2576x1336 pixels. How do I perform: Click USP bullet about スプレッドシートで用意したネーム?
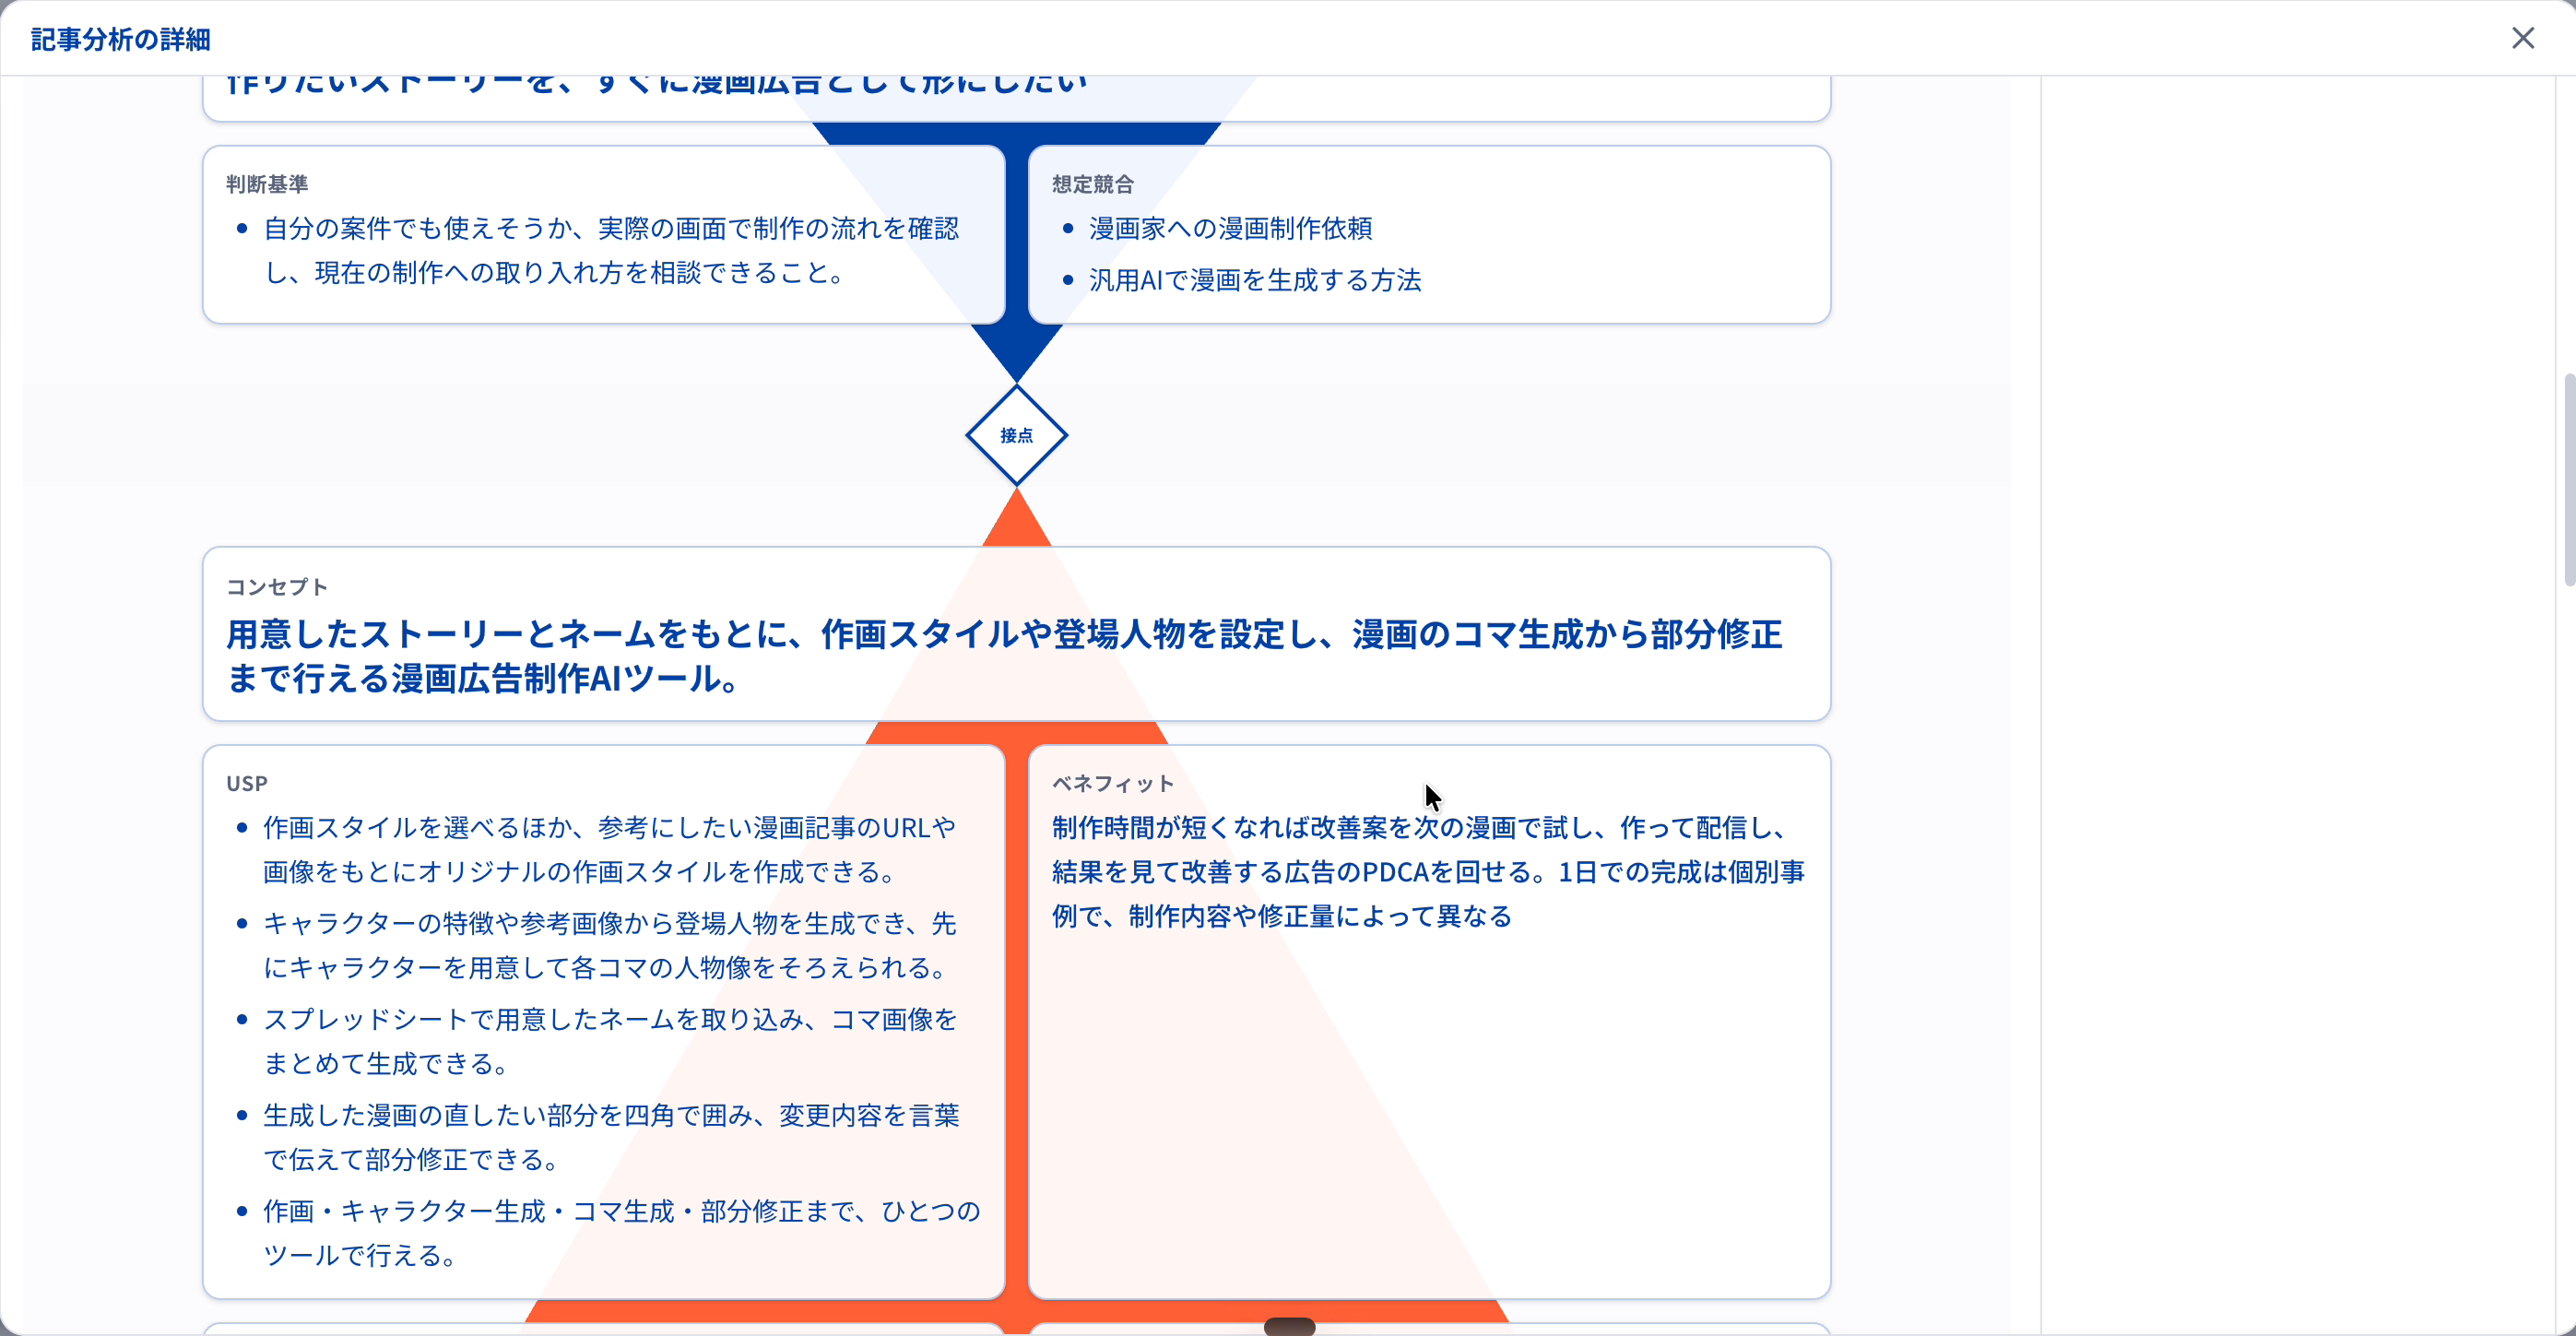tap(610, 1041)
